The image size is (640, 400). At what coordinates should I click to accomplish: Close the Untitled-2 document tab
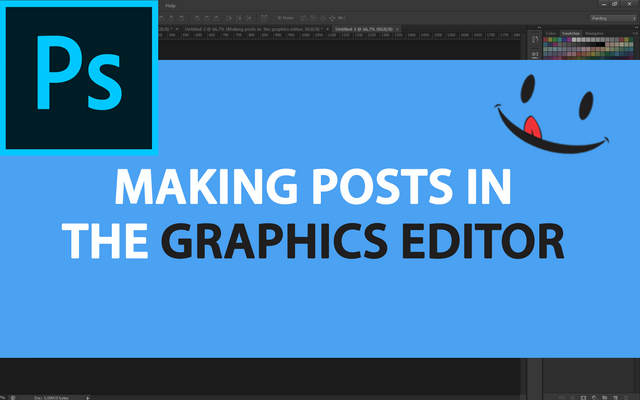pos(327,29)
